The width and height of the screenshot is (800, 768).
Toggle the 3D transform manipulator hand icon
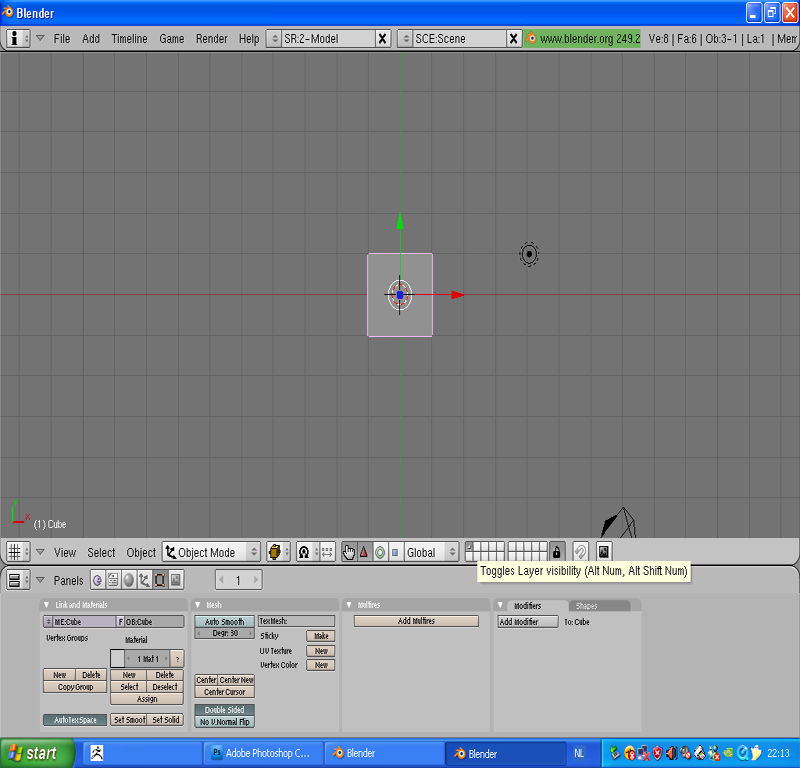point(349,552)
